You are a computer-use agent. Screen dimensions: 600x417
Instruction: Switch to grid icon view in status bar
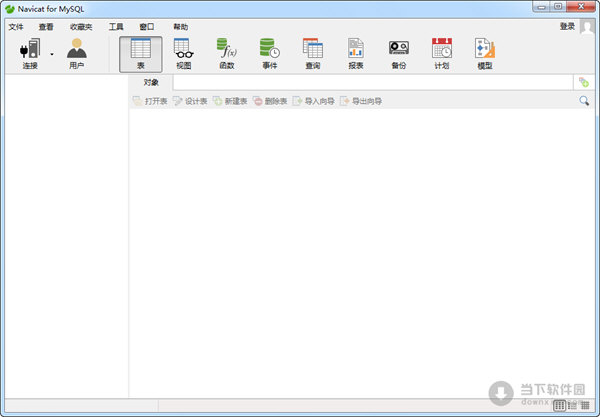coord(559,406)
